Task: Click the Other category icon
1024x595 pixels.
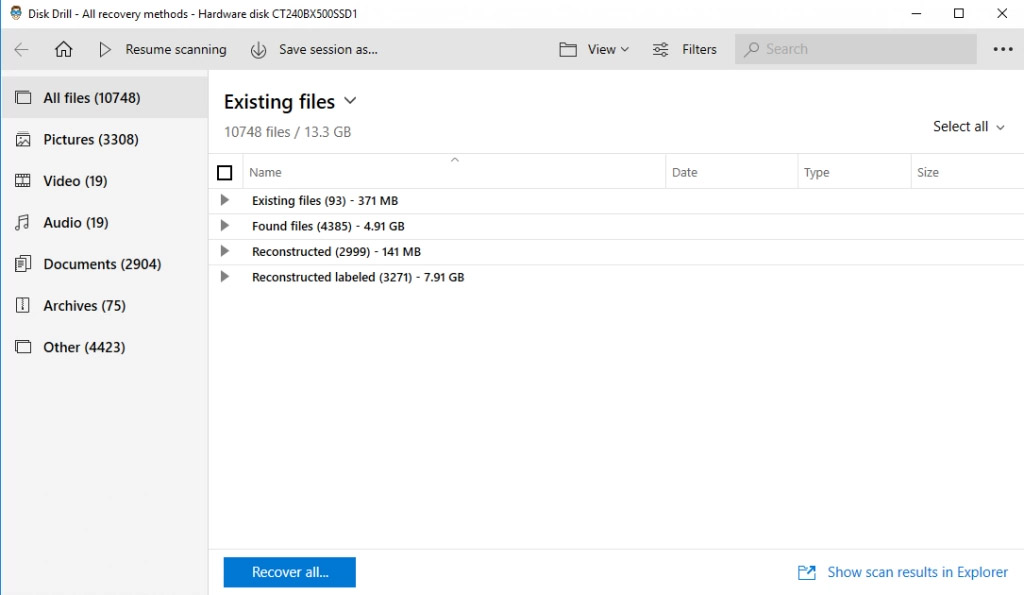Action: click(x=23, y=347)
